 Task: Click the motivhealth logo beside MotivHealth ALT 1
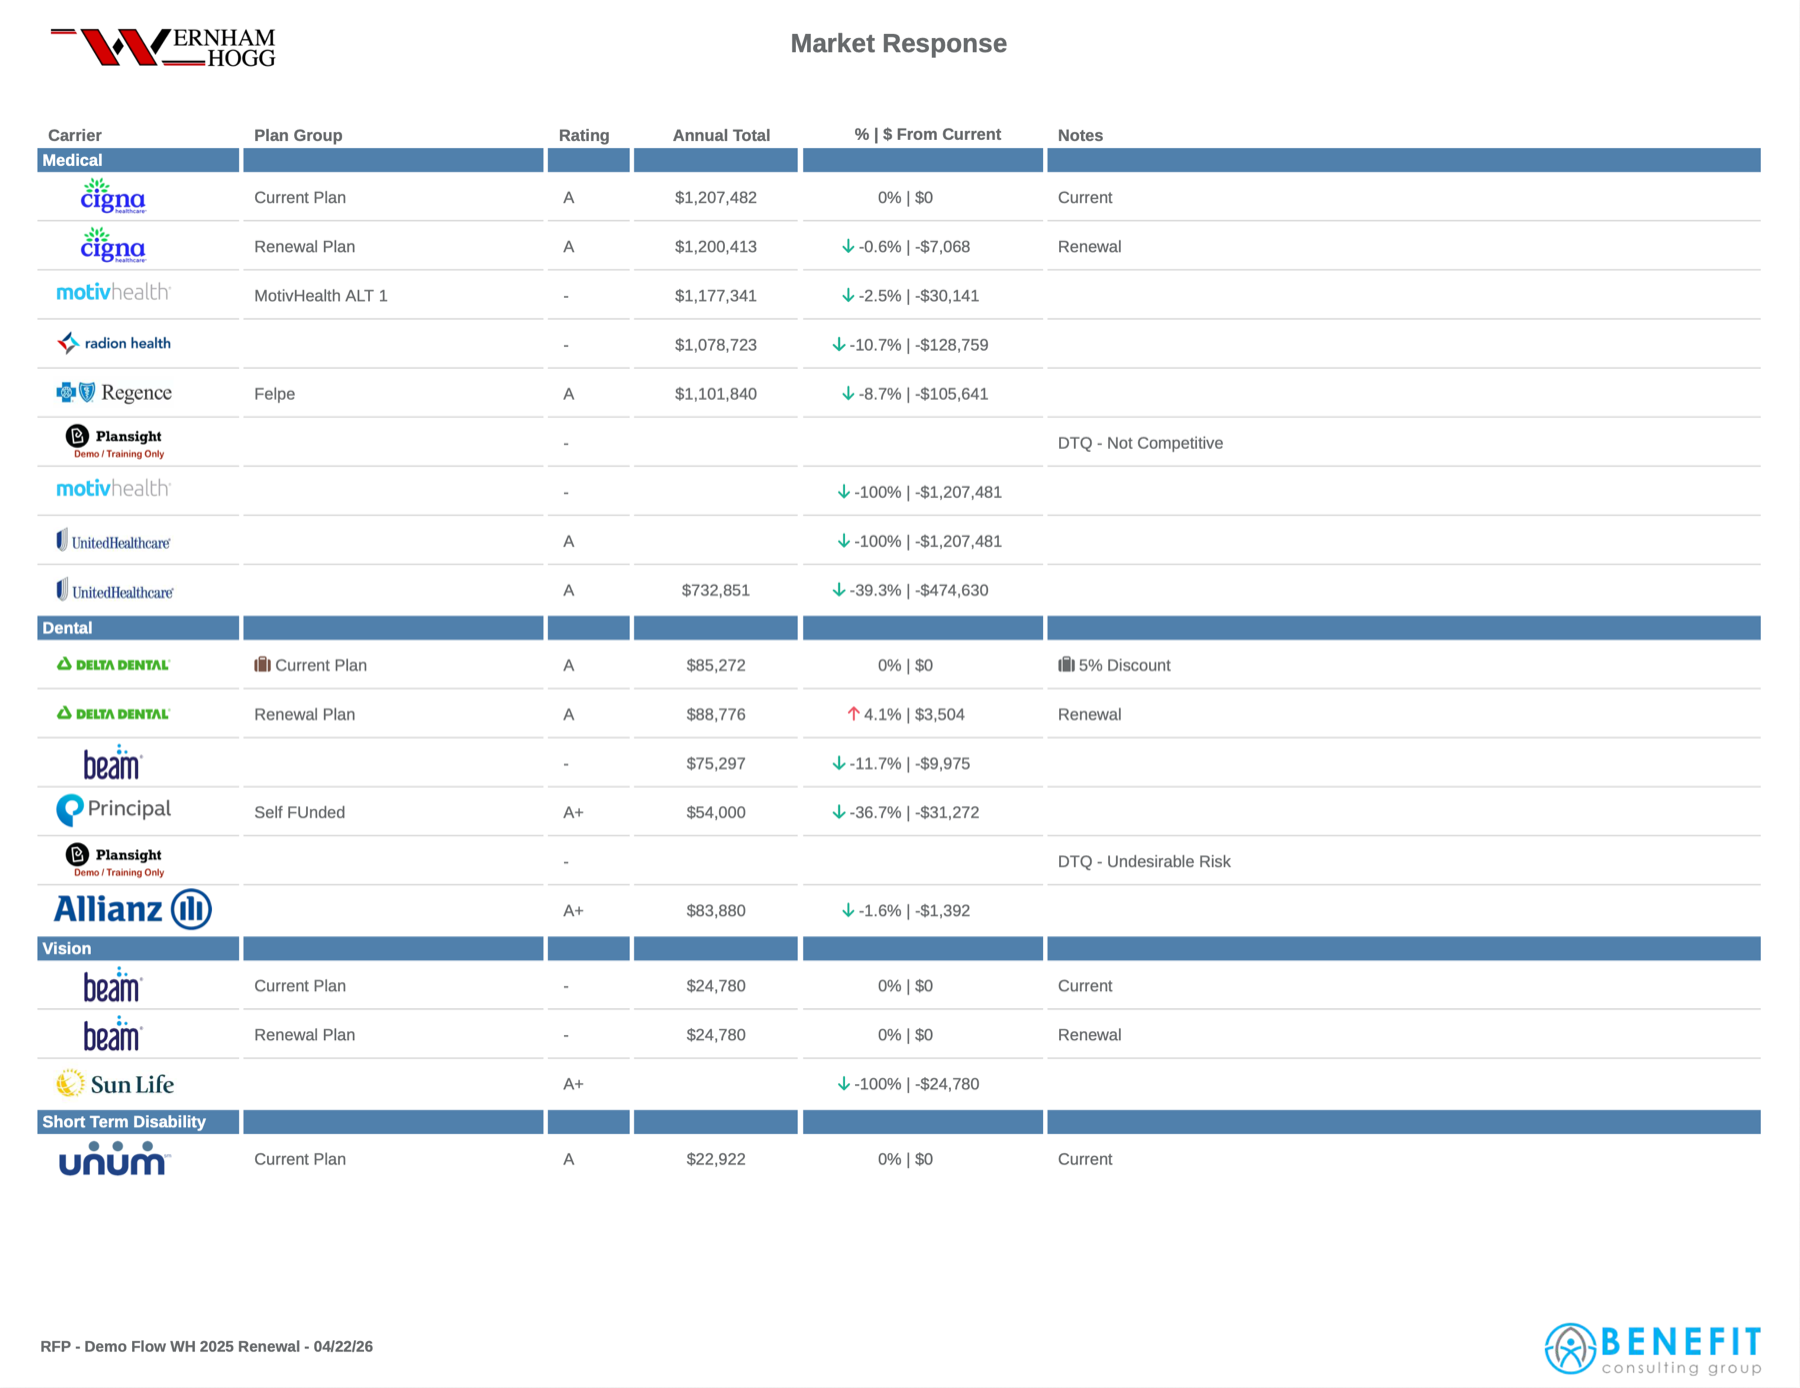[x=113, y=293]
